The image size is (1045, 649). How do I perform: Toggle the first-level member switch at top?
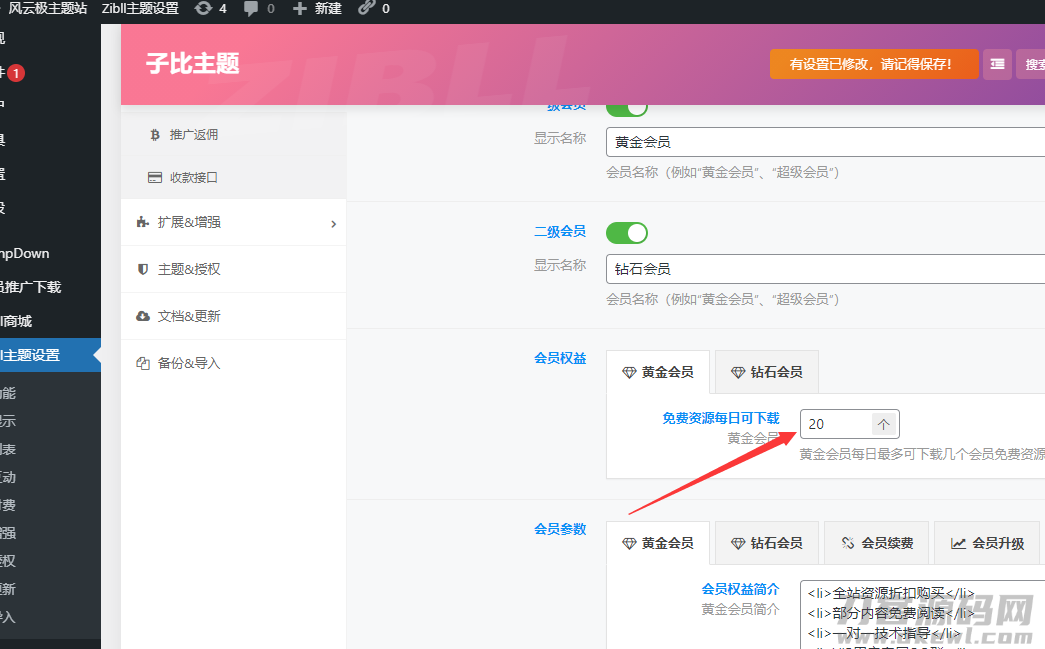627,108
